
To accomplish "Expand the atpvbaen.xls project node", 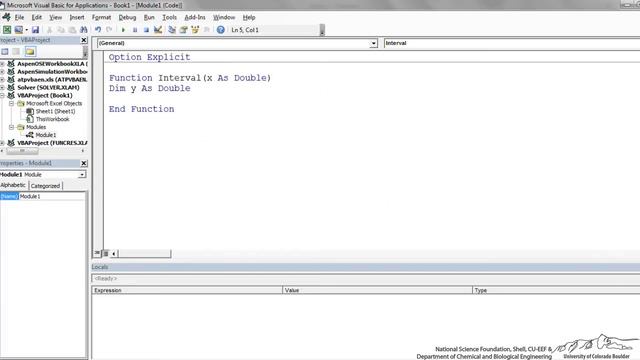I will coord(2,80).
